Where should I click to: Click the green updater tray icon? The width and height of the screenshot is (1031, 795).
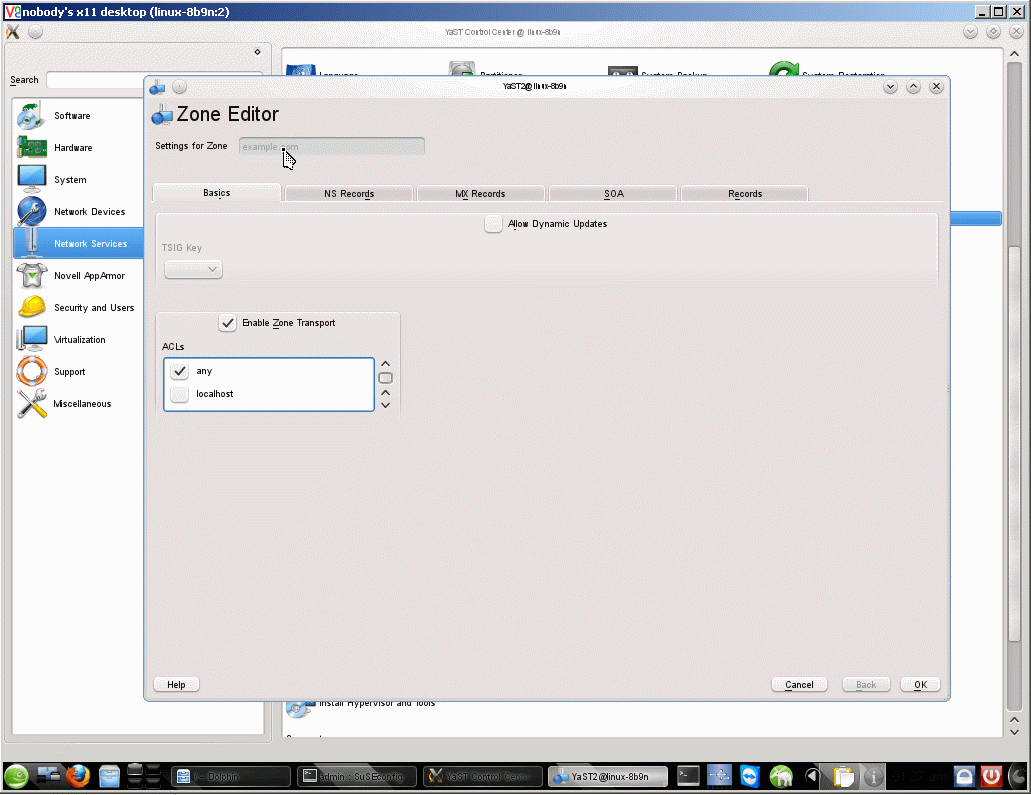[x=780, y=777]
